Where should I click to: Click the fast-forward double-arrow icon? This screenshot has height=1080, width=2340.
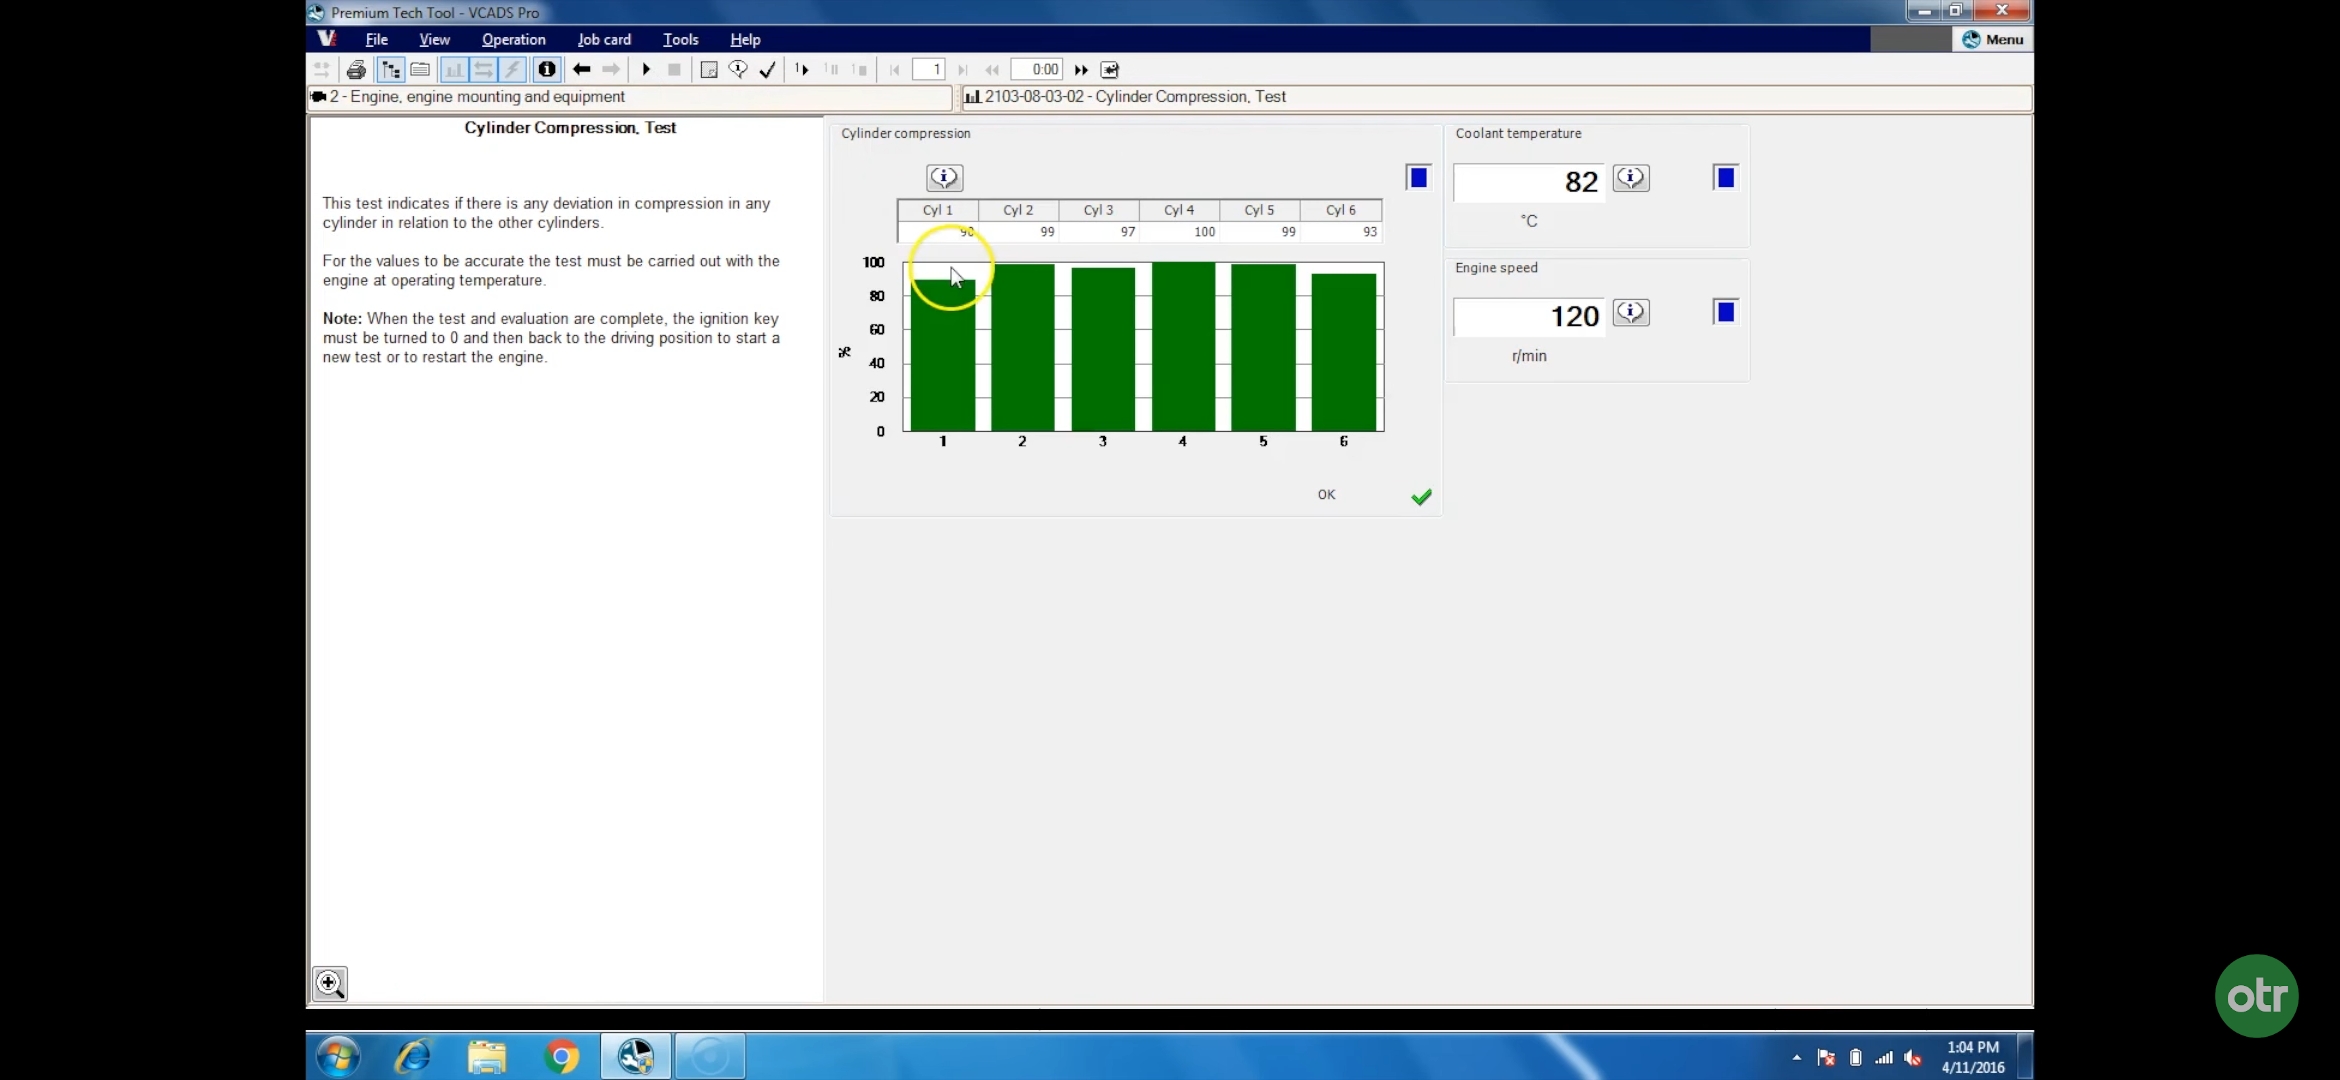1081,70
